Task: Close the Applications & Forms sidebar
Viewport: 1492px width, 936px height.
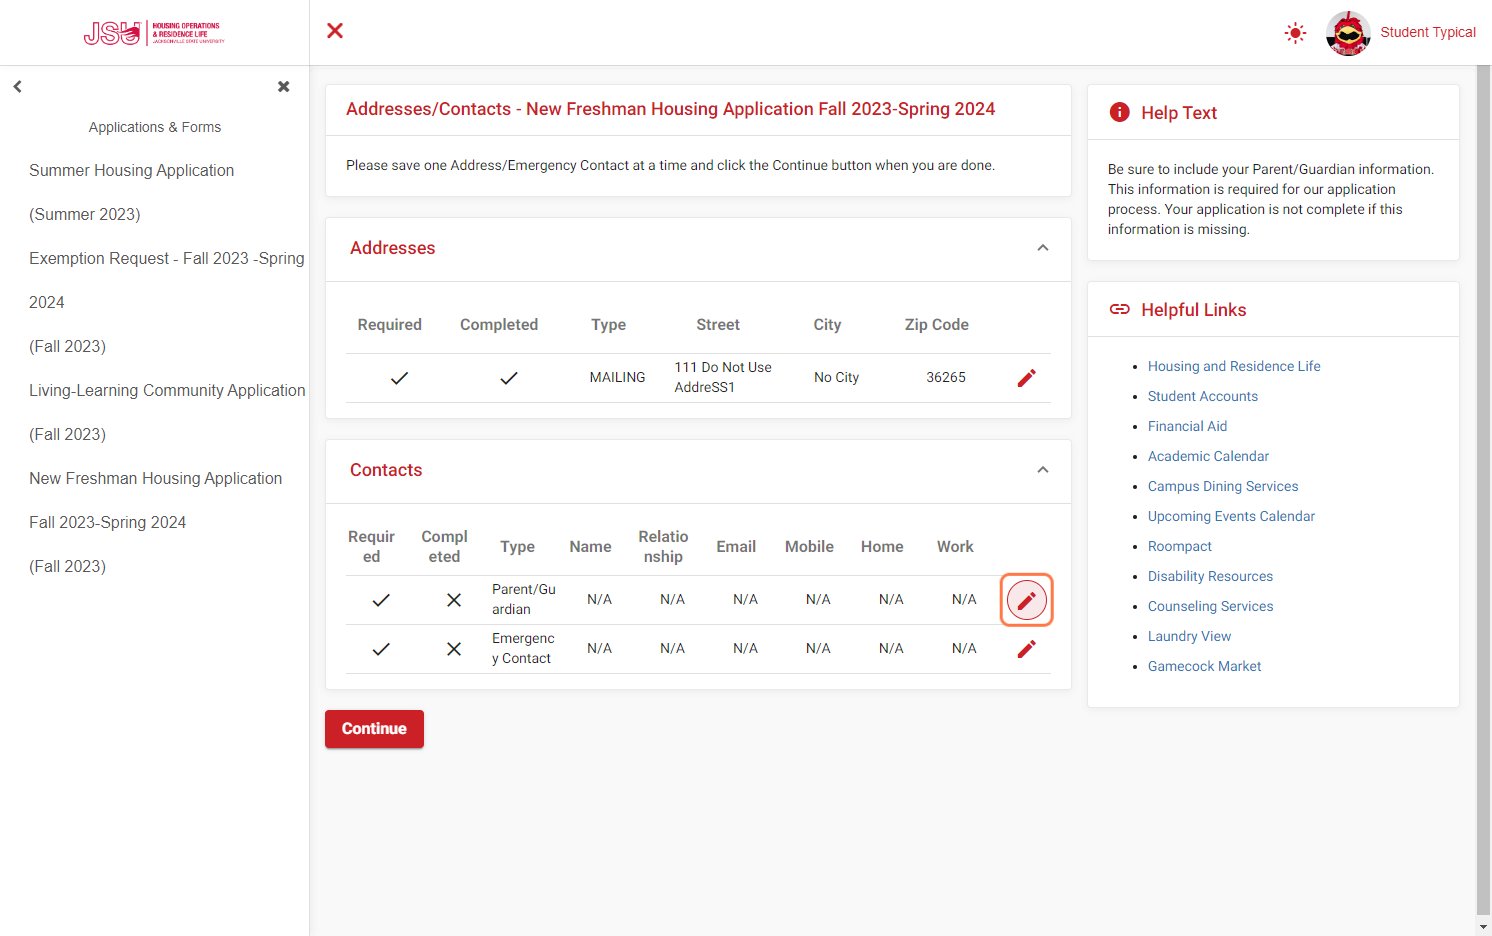Action: (284, 87)
